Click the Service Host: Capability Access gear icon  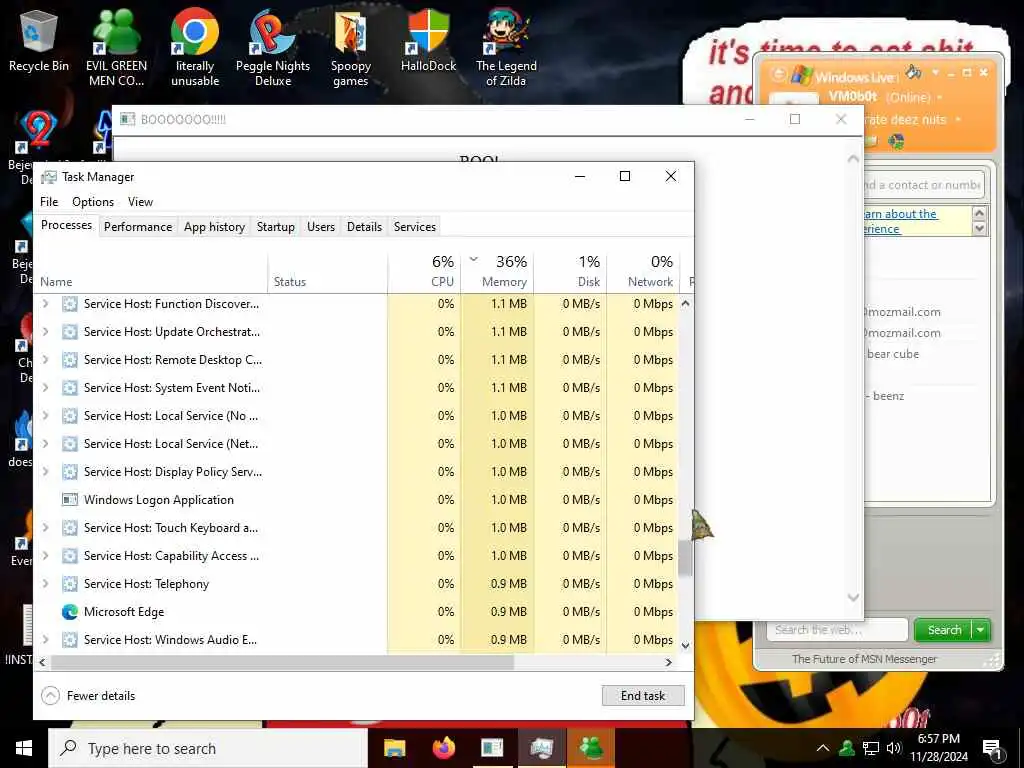pyautogui.click(x=70, y=556)
